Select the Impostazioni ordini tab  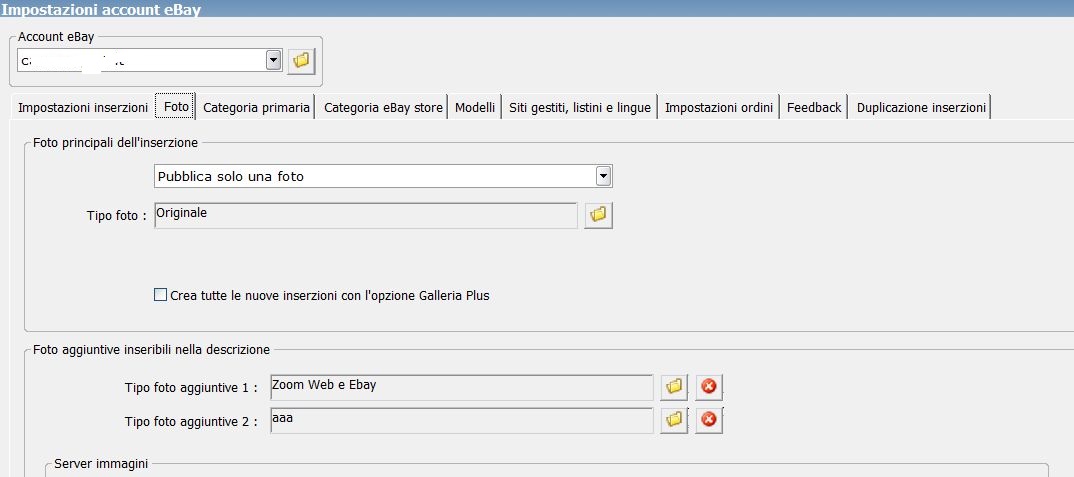point(719,107)
